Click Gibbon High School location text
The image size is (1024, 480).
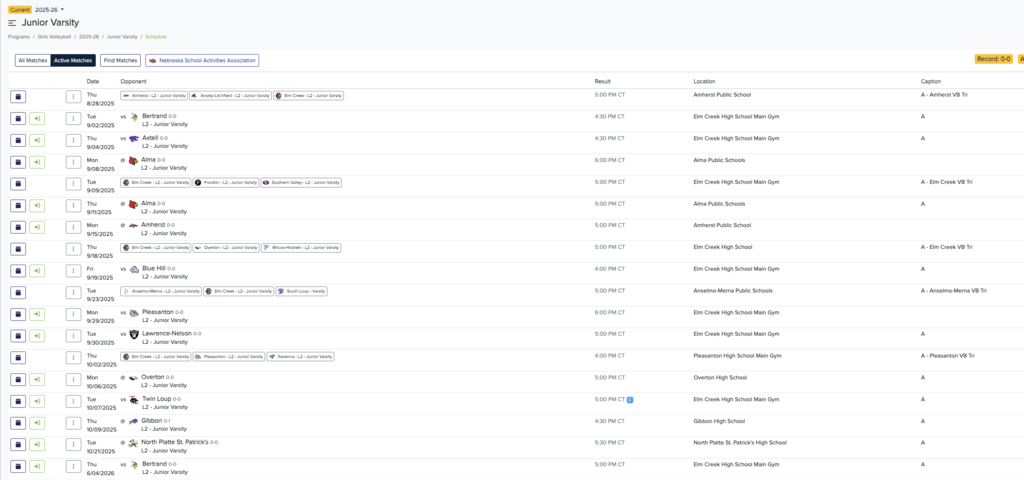tap(719, 421)
